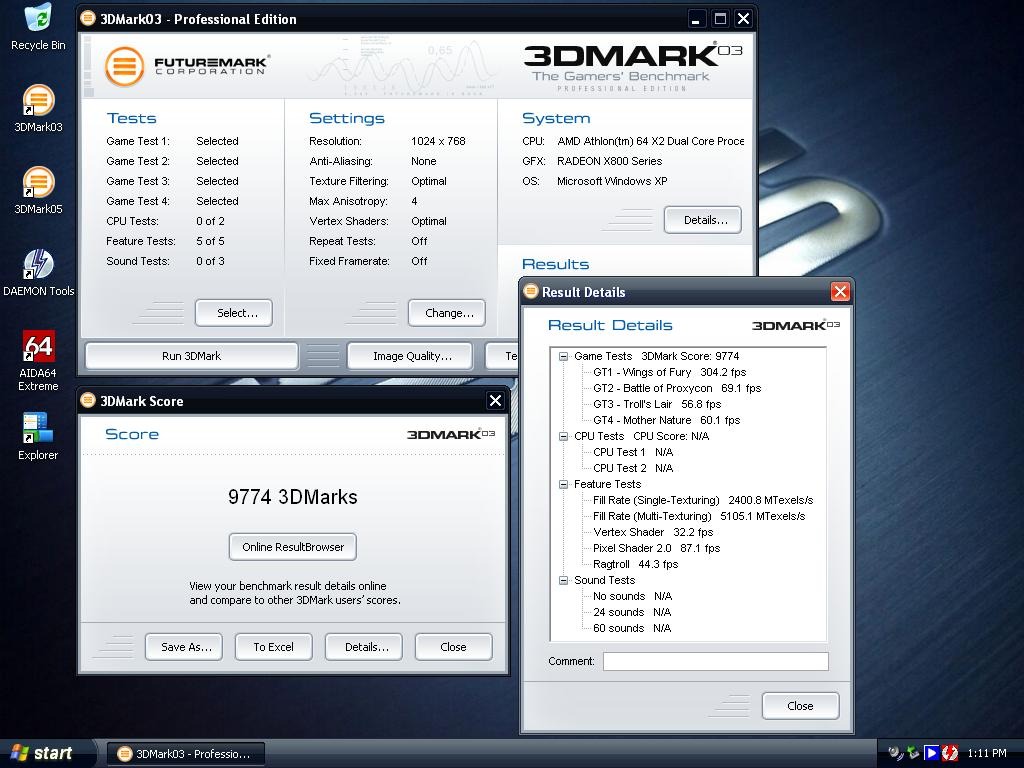Maximize the 3DMark03 main window
Screen dimensions: 1024x768
click(x=720, y=19)
